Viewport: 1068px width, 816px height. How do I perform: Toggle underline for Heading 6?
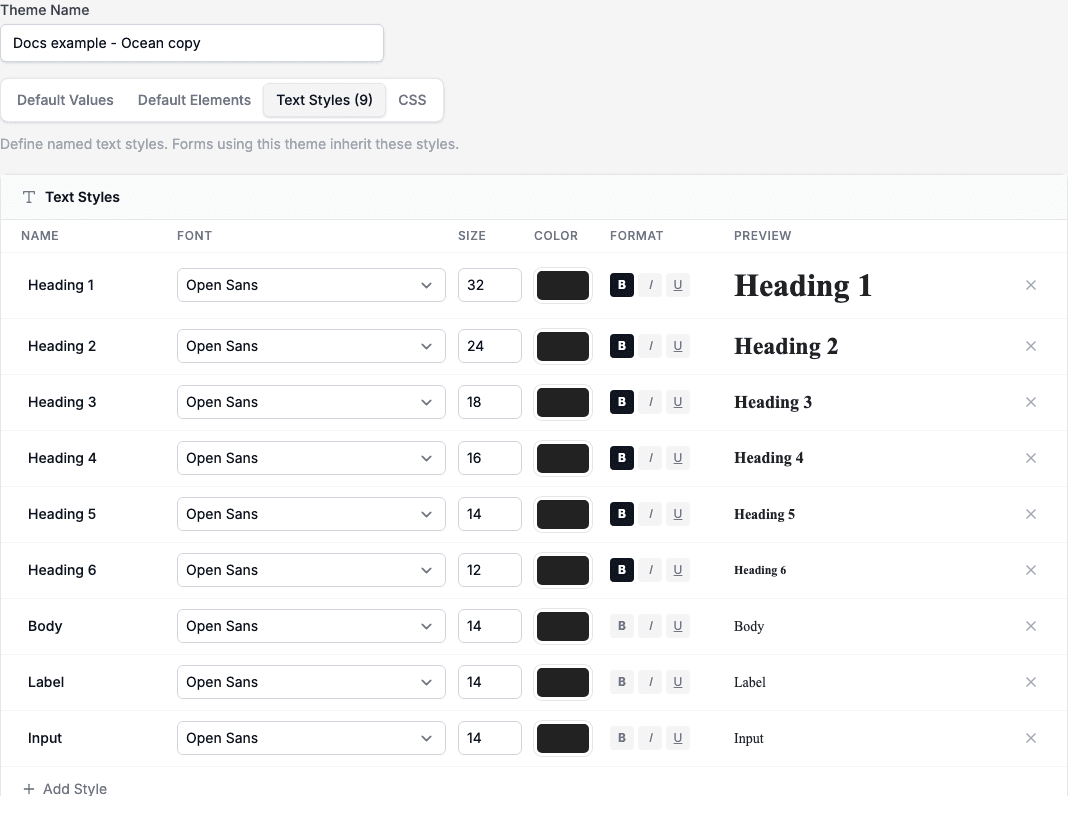pos(678,569)
